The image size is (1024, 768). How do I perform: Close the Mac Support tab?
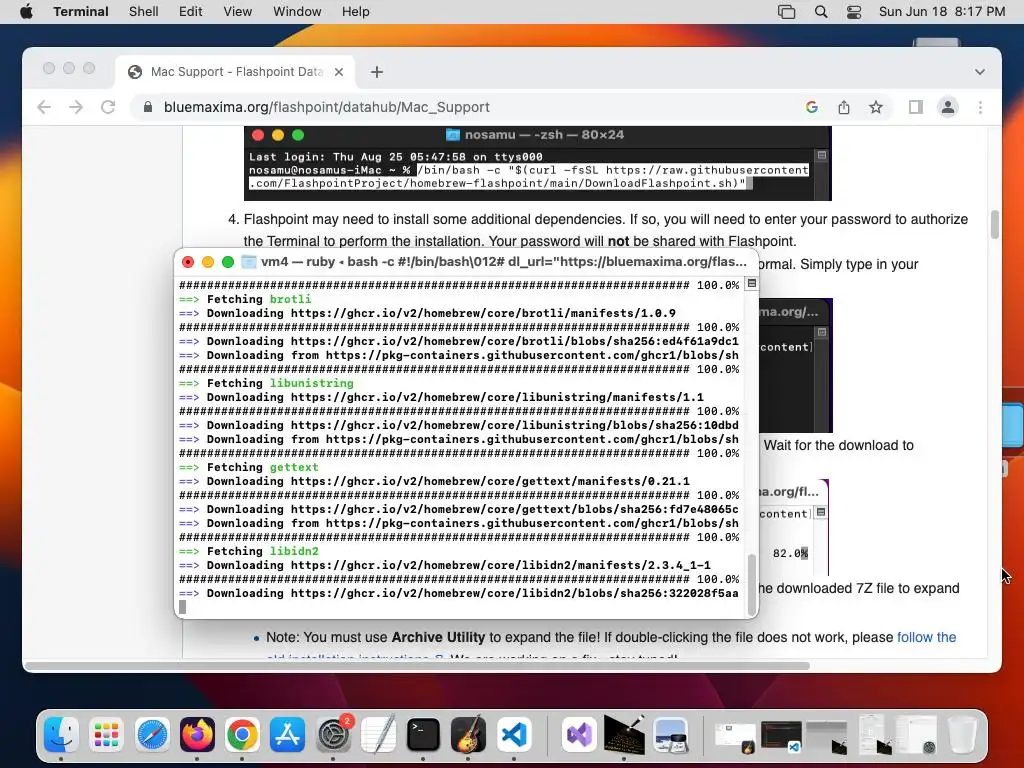click(339, 72)
